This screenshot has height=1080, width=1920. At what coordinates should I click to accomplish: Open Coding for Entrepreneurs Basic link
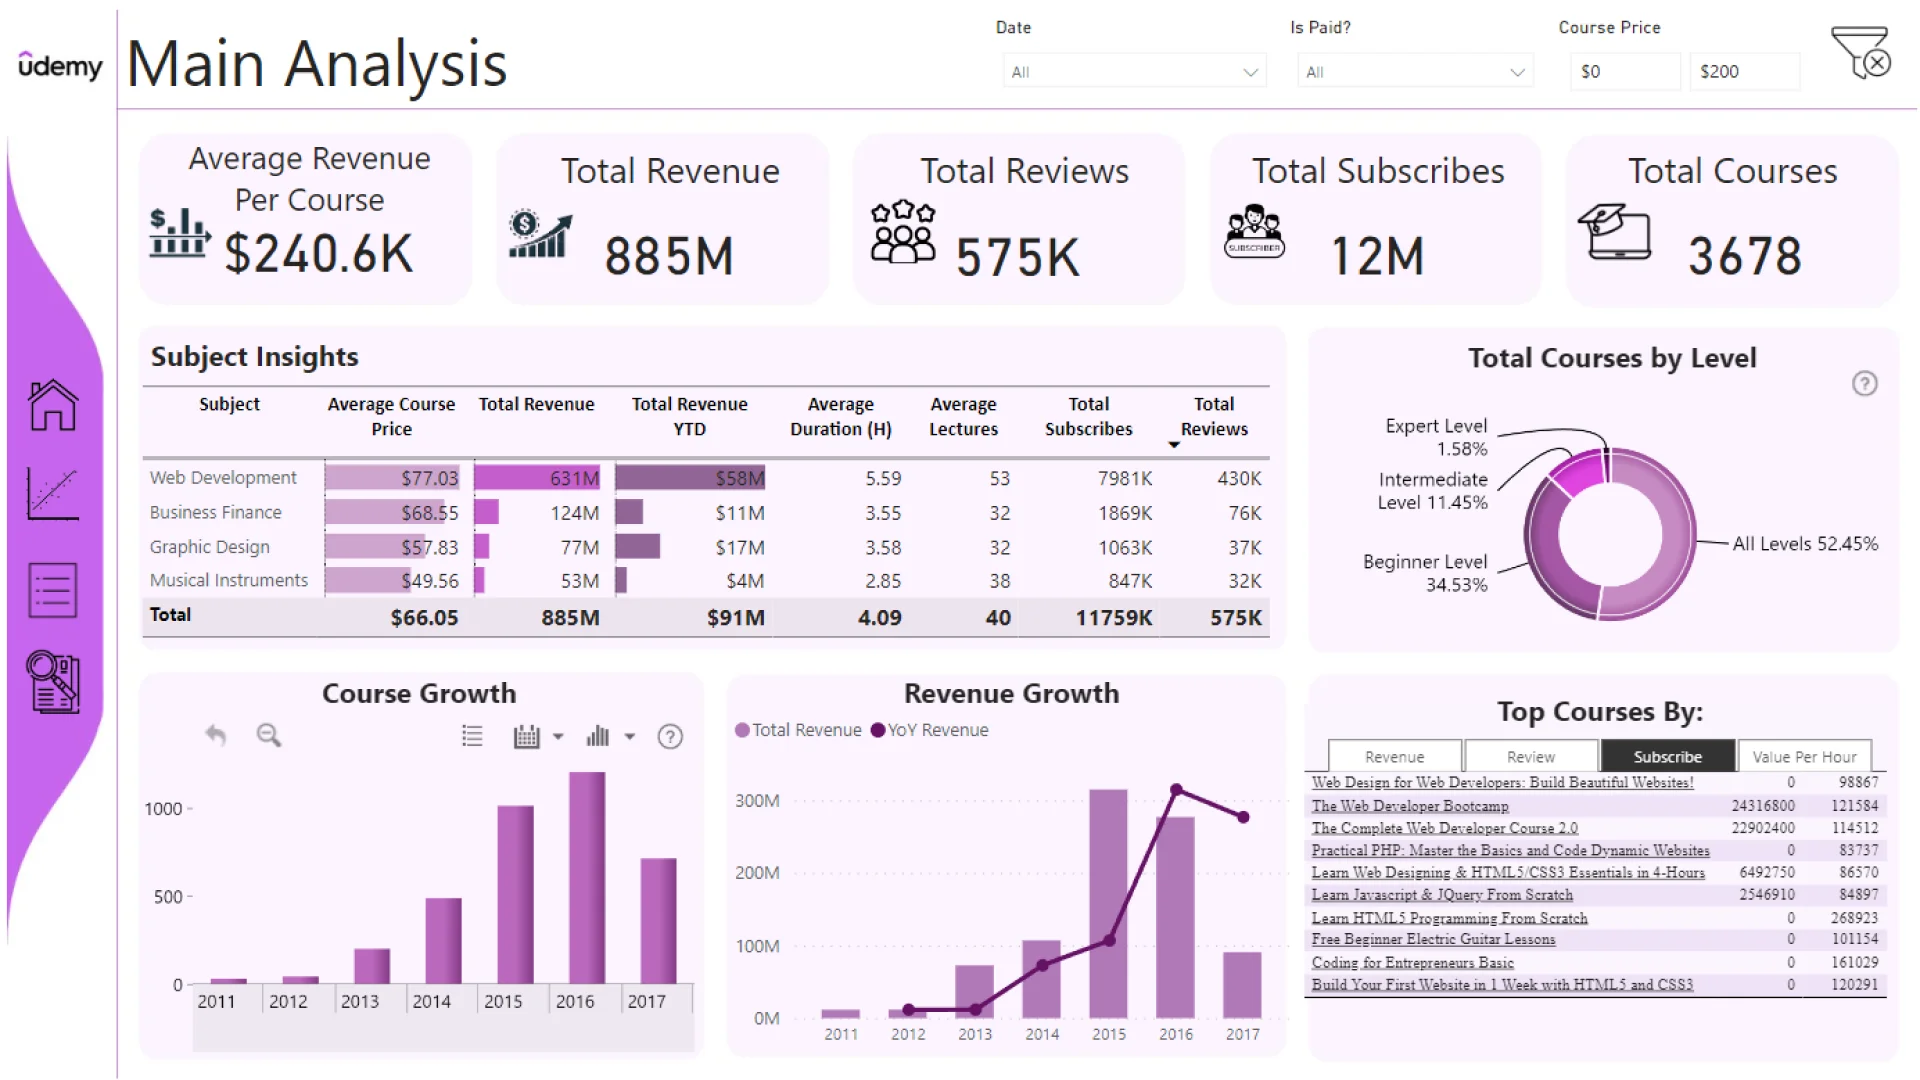(1413, 962)
